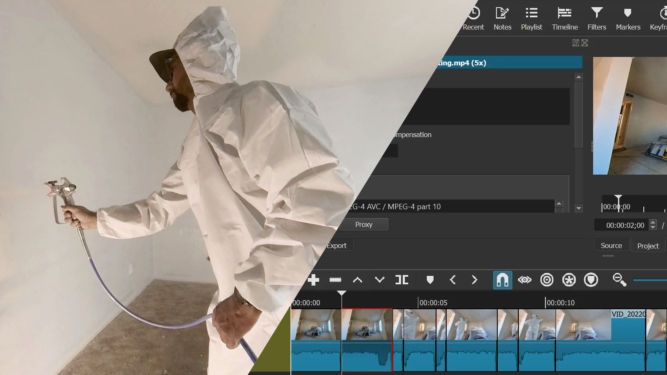The height and width of the screenshot is (375, 667).
Task: Click the timeline zoom out magnifier
Action: [619, 280]
